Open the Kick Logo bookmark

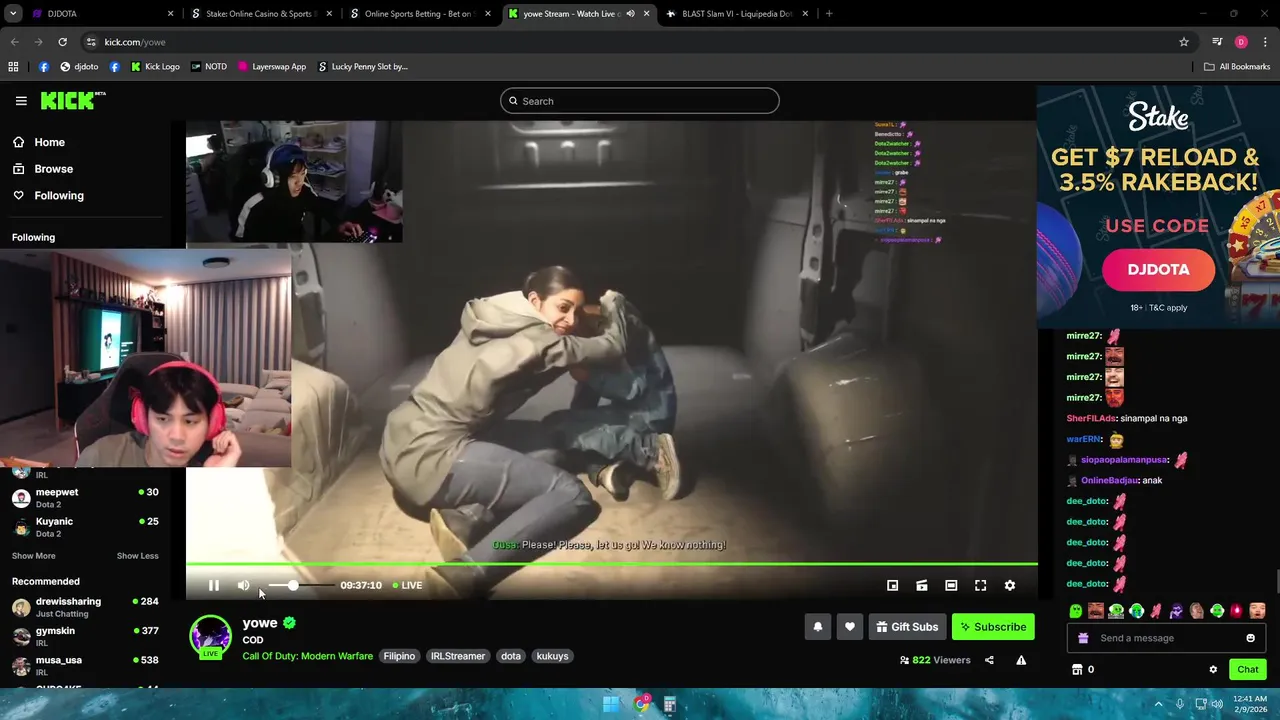pos(155,67)
